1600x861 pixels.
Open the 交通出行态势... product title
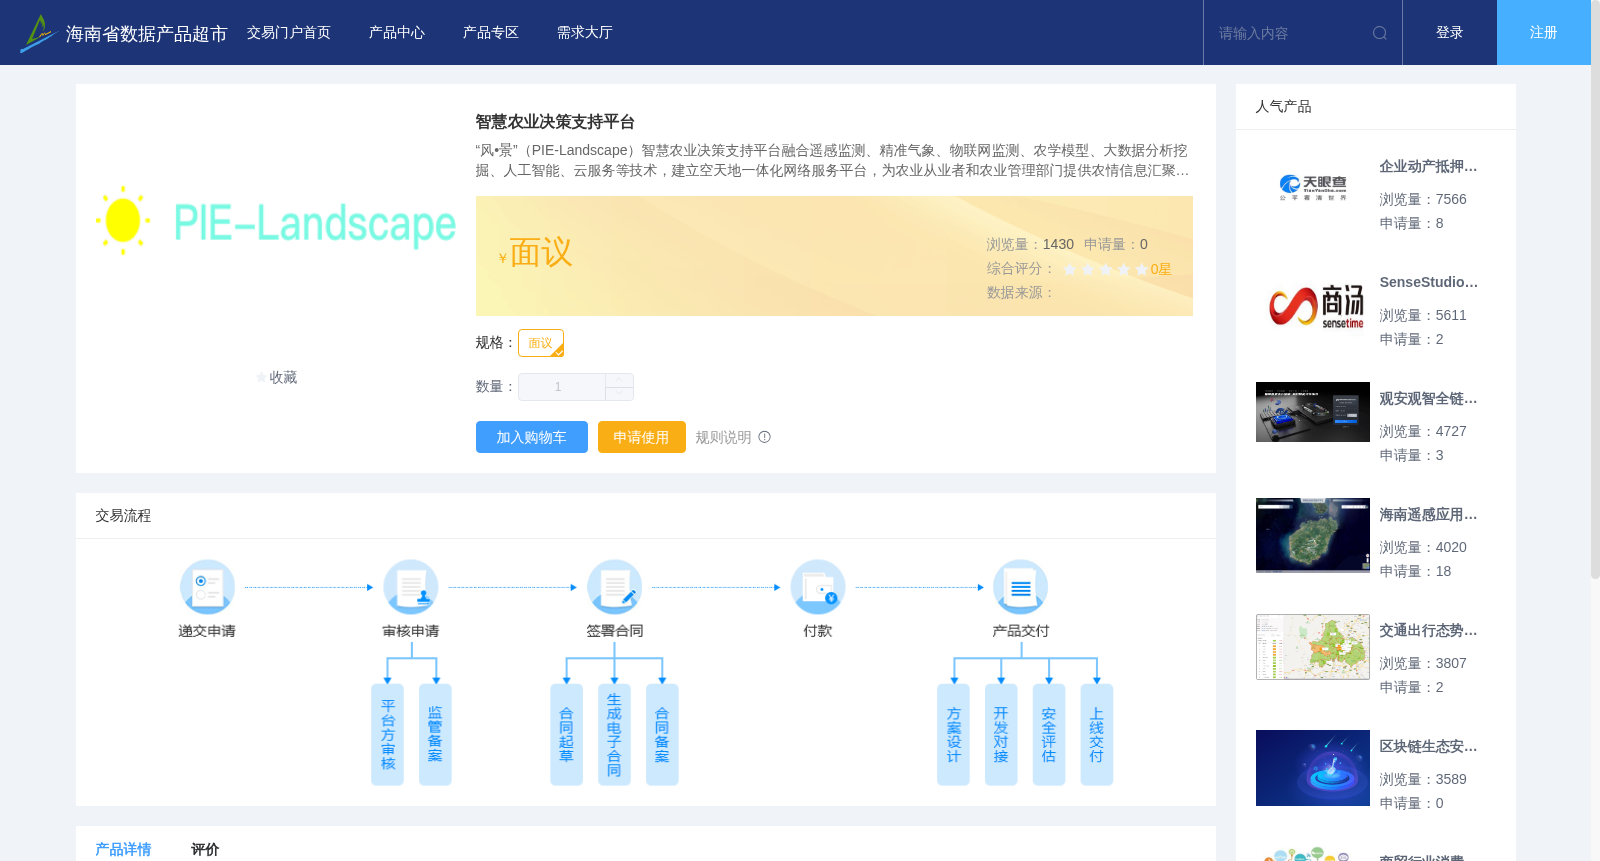tap(1428, 631)
